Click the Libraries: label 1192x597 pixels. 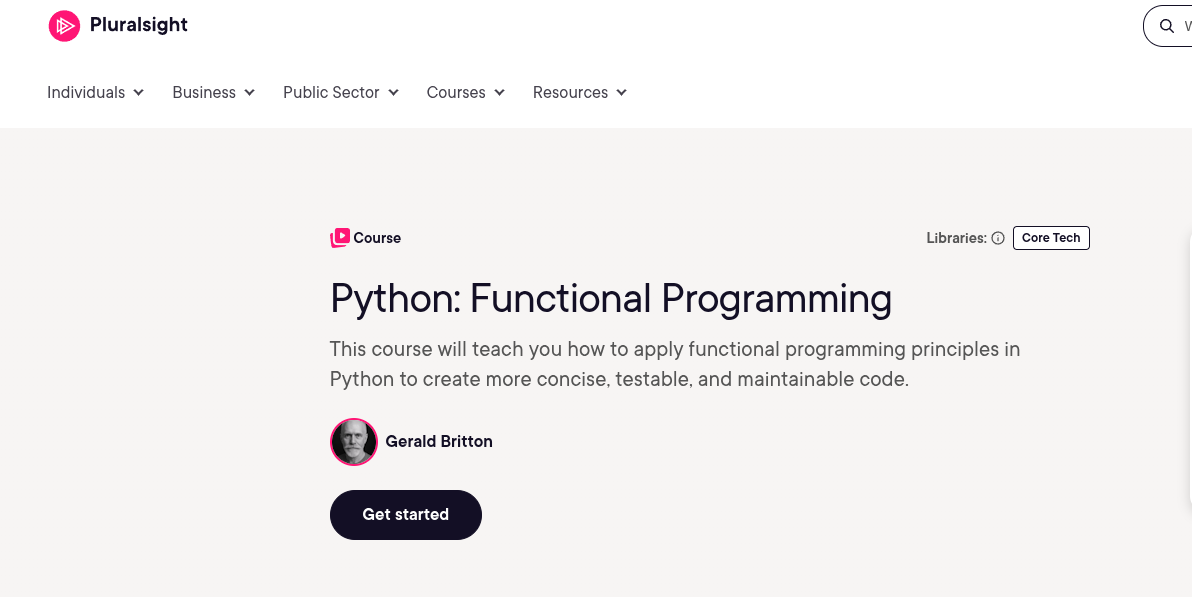[956, 238]
